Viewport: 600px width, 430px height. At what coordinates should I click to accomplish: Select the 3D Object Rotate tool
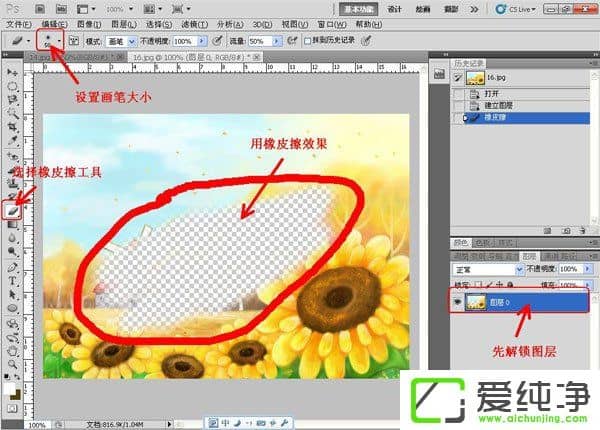click(x=13, y=324)
